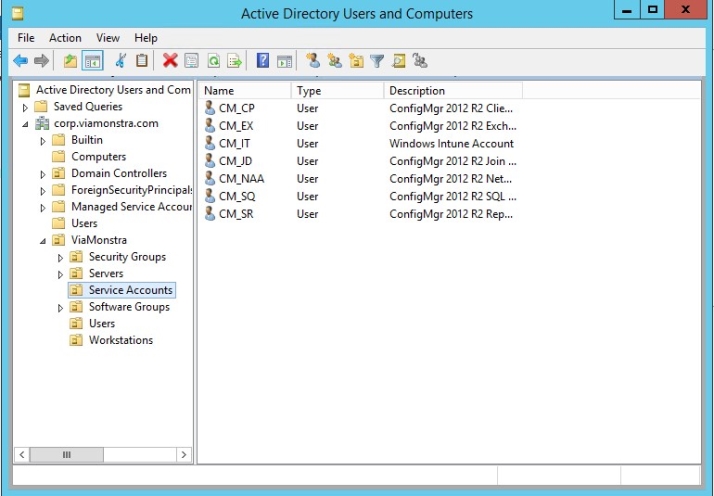Click the Create new user icon
Screen dimensions: 714x496
(311, 60)
